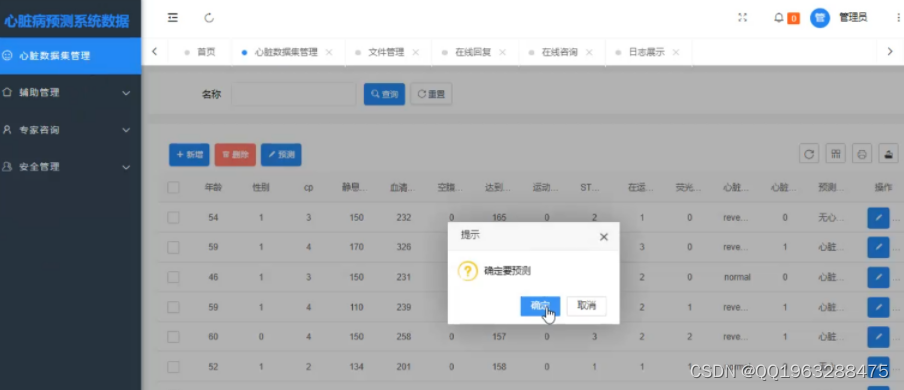The image size is (904, 390).
Task: Focus the 名称 search input field
Action: click(x=294, y=94)
